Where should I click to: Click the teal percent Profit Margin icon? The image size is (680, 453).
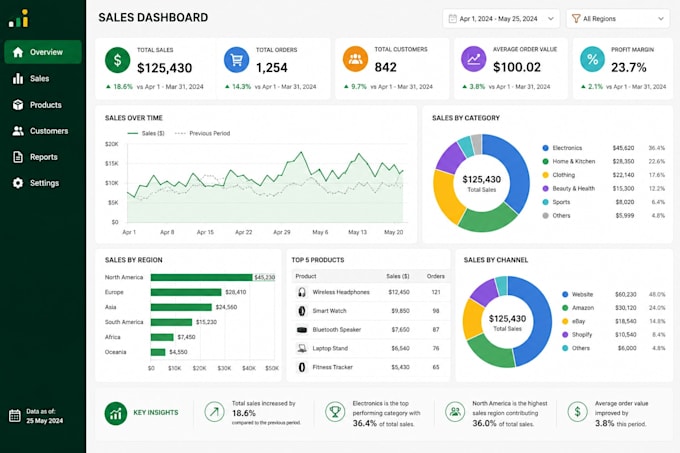(x=592, y=59)
